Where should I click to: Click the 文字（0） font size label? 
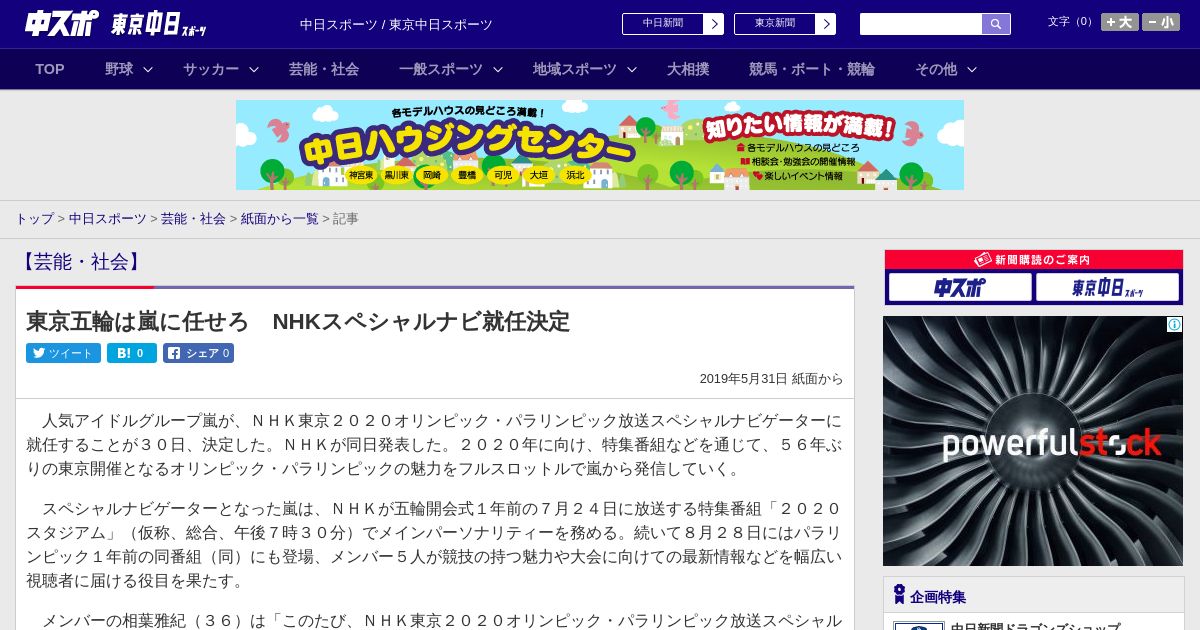(1071, 22)
